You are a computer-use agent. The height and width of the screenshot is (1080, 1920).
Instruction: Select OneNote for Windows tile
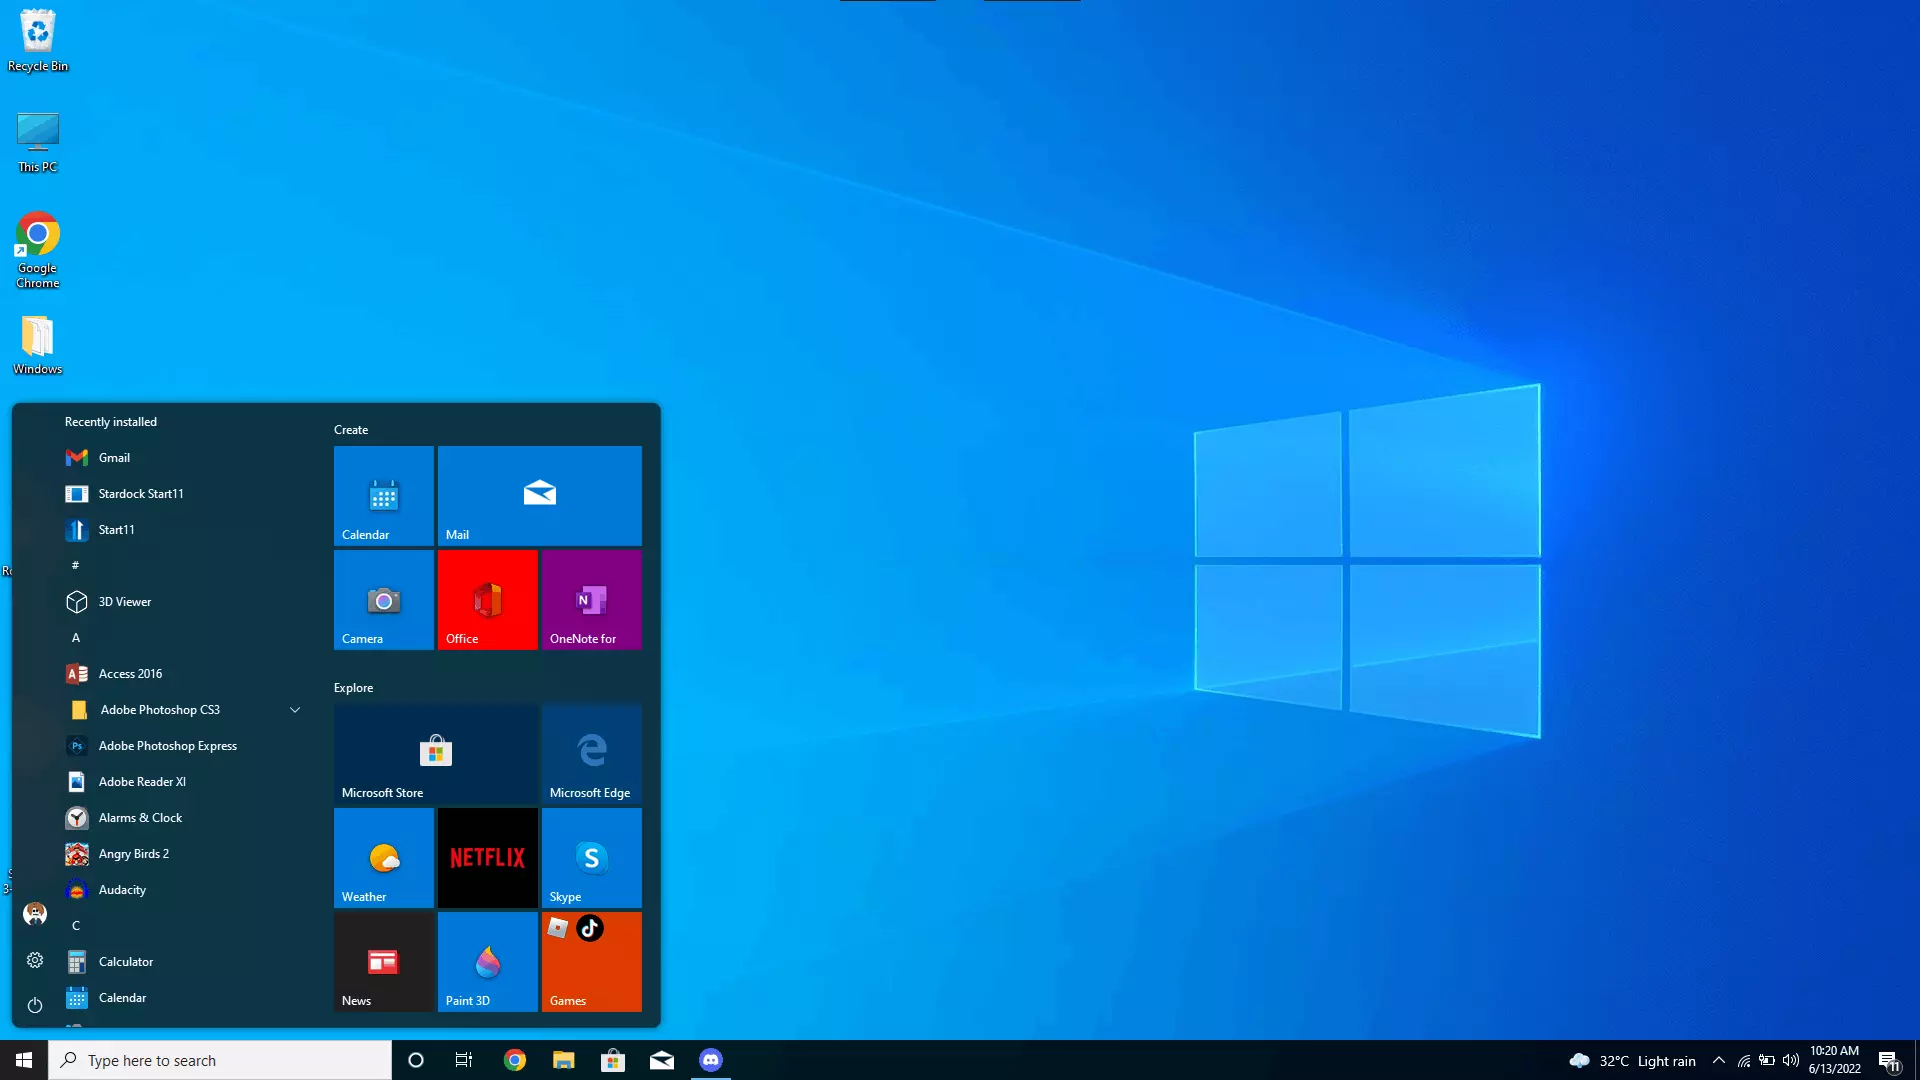(x=591, y=600)
